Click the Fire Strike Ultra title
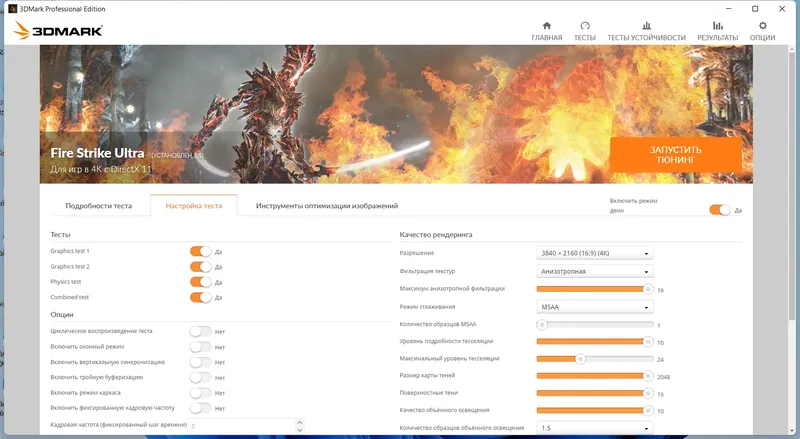The height and width of the screenshot is (439, 800). pyautogui.click(x=97, y=153)
